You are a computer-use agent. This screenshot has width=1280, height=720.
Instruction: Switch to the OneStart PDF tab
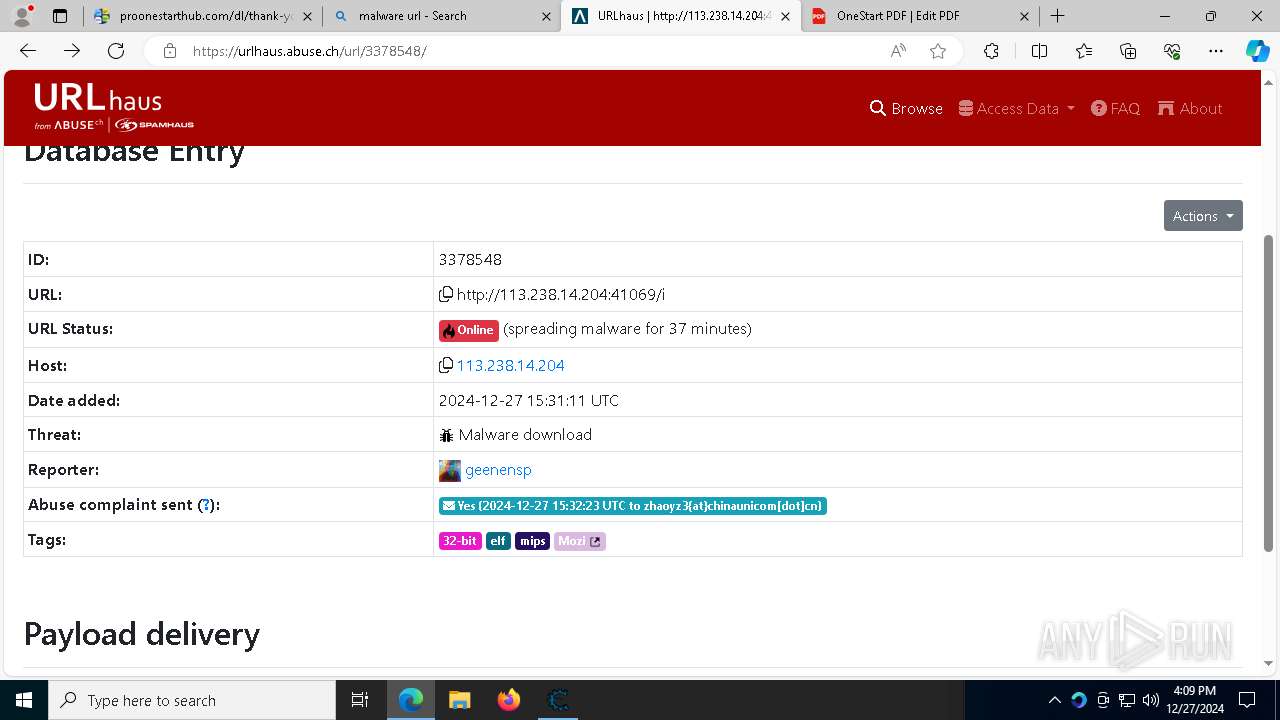[x=920, y=16]
